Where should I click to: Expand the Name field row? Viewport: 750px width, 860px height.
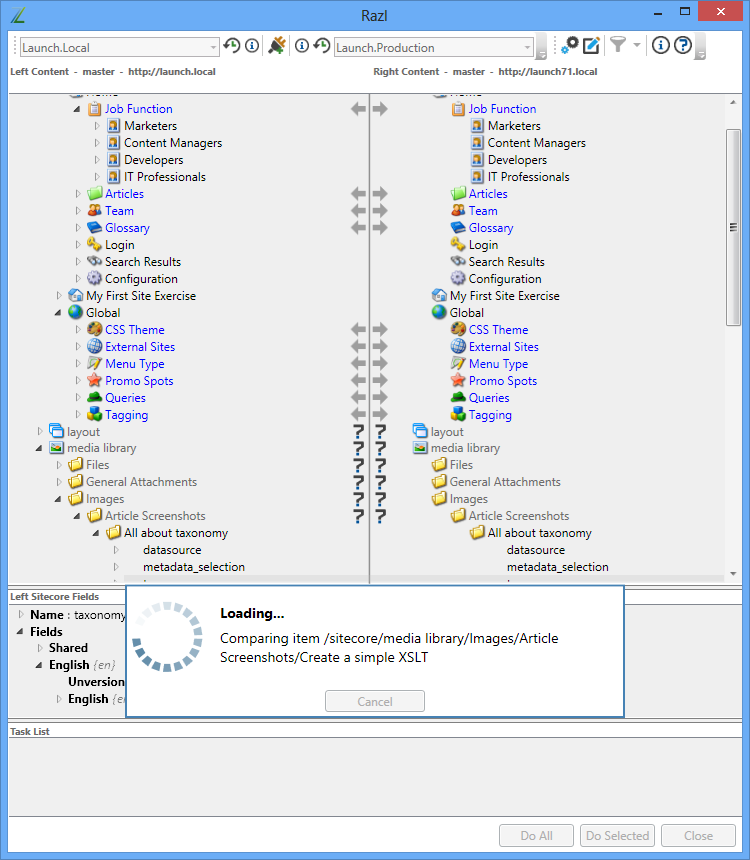click(21, 614)
